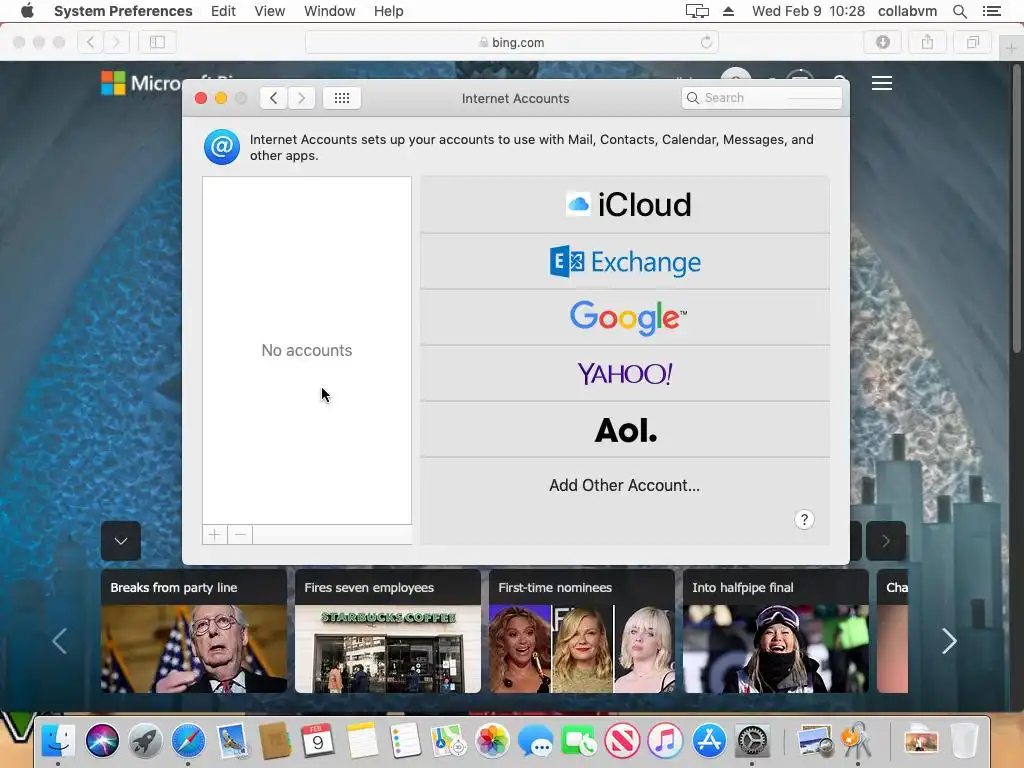Open Notification Center list icon
This screenshot has width=1024, height=768.
[x=991, y=11]
